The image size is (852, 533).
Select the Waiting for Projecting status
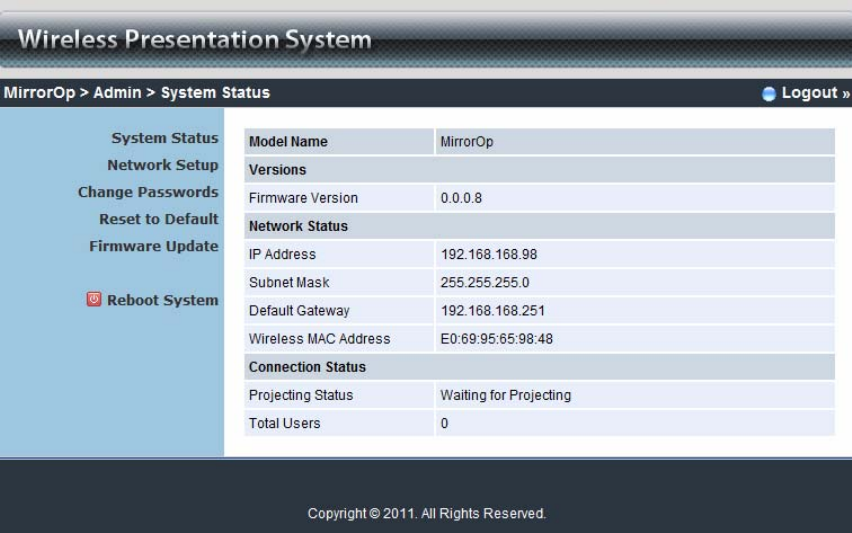(x=505, y=396)
